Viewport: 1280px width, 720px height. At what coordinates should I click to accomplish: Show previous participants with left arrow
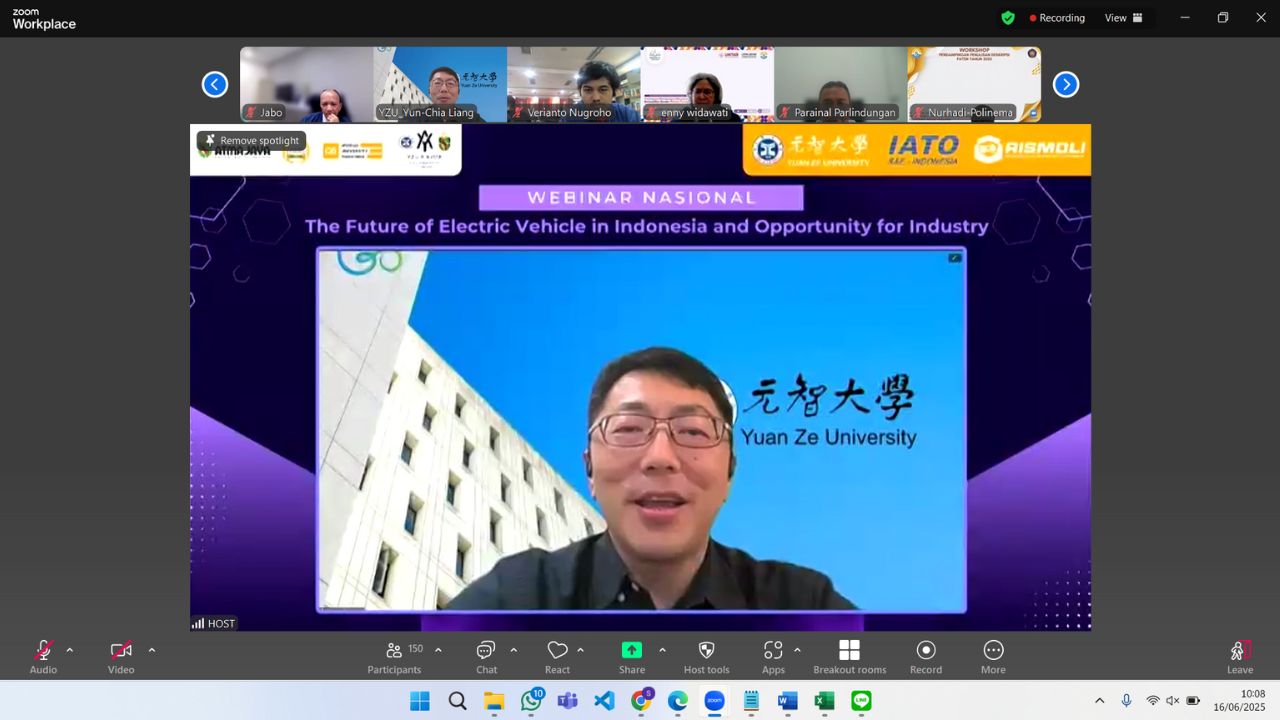pos(215,84)
